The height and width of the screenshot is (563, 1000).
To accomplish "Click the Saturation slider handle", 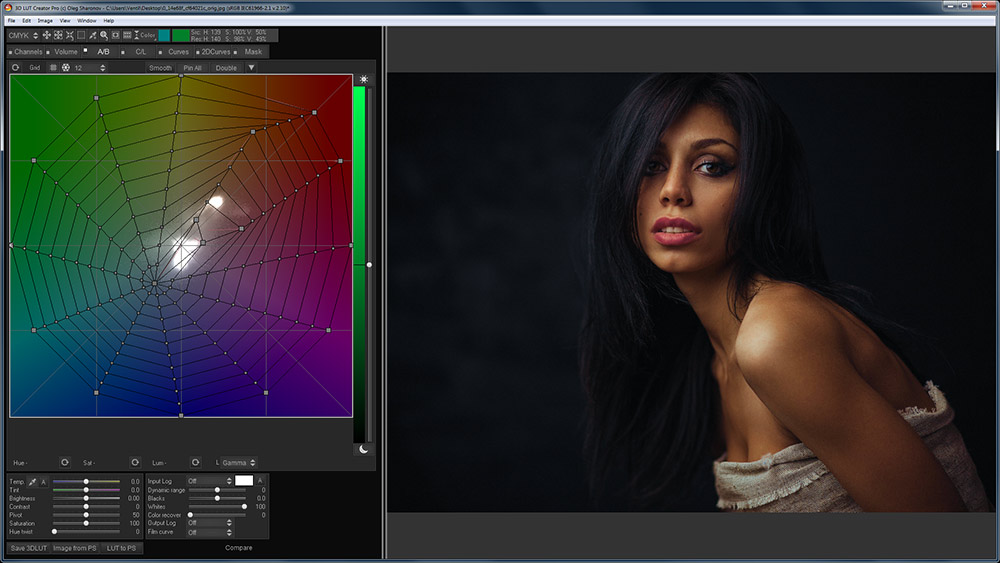I will coord(86,523).
